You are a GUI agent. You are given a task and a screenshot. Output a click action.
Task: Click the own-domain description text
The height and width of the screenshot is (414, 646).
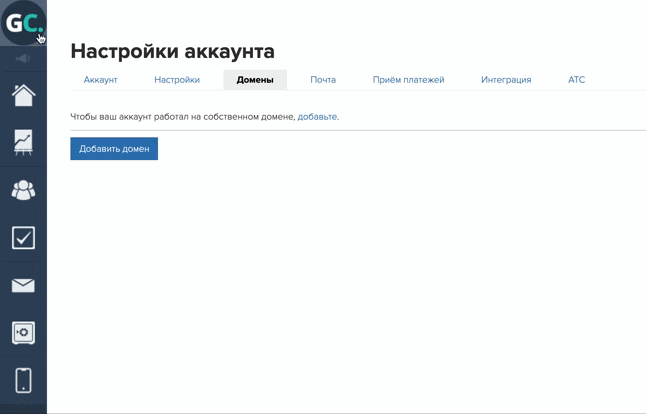(183, 117)
